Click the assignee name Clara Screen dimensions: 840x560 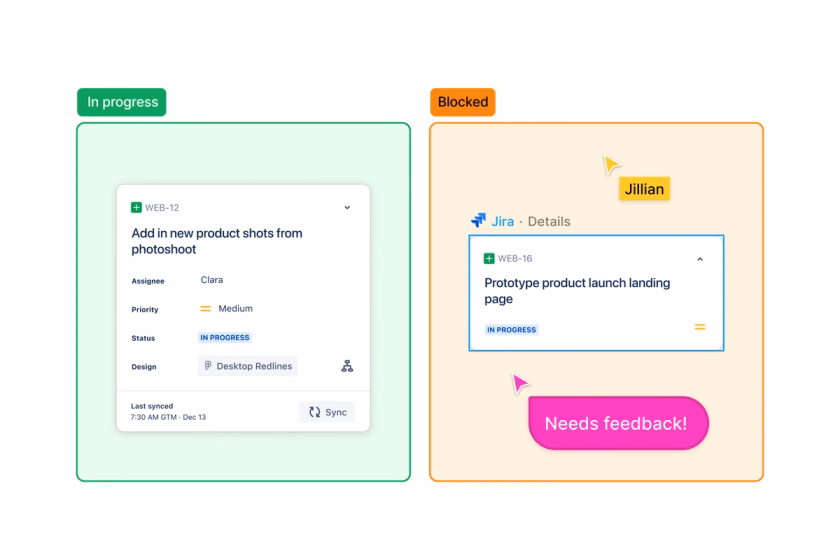click(x=212, y=280)
